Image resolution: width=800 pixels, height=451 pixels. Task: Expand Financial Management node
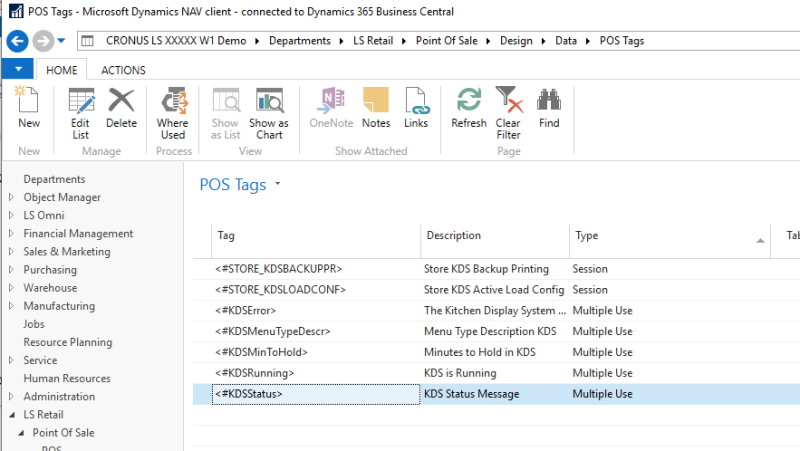click(11, 233)
